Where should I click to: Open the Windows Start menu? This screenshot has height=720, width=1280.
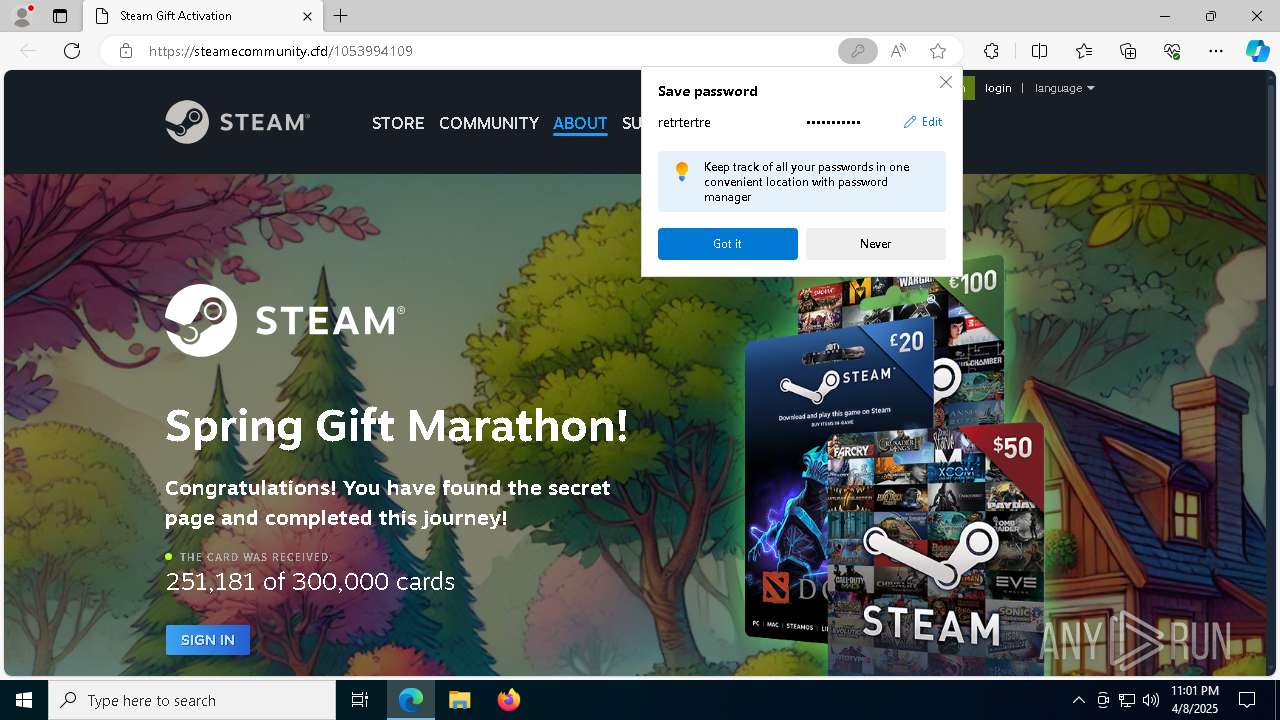(x=24, y=700)
